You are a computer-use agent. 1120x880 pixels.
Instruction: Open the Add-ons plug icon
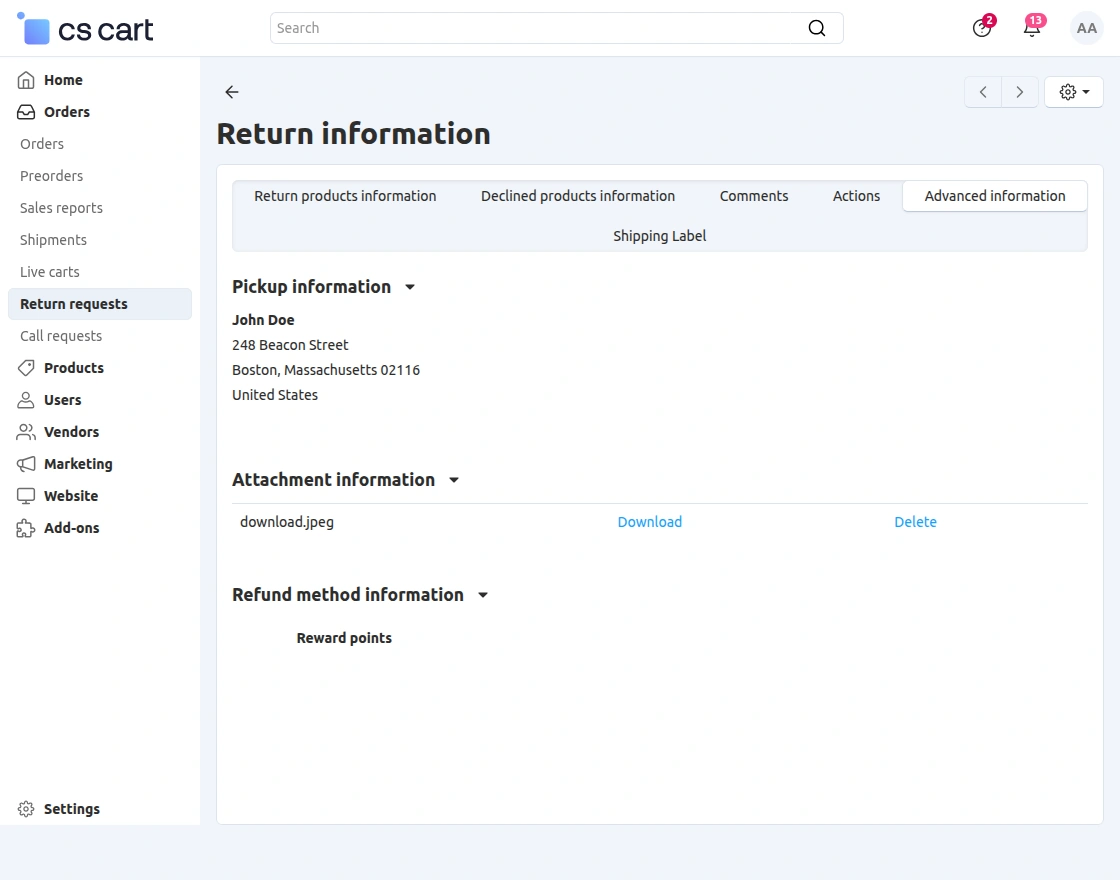[24, 528]
